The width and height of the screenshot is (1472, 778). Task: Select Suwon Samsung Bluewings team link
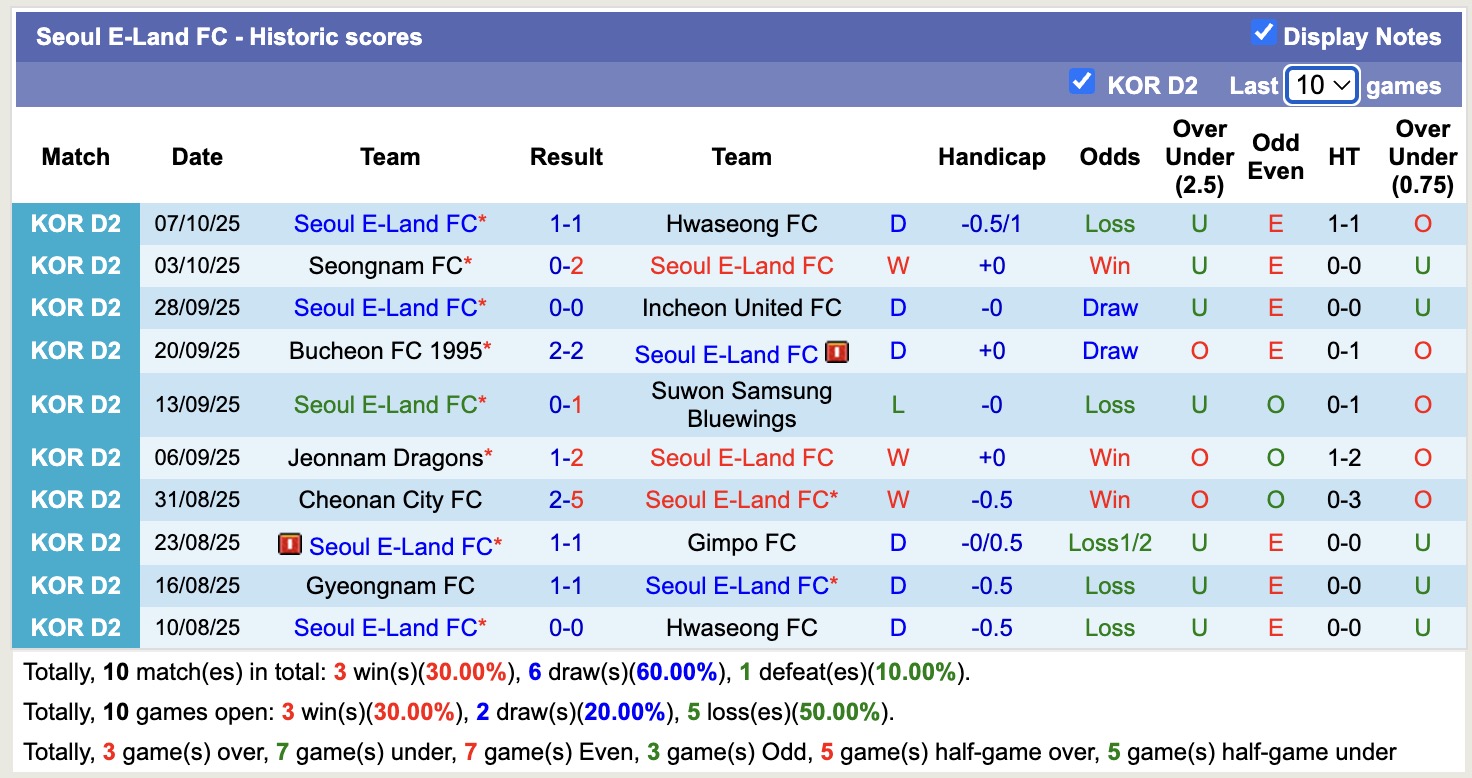pyautogui.click(x=741, y=405)
